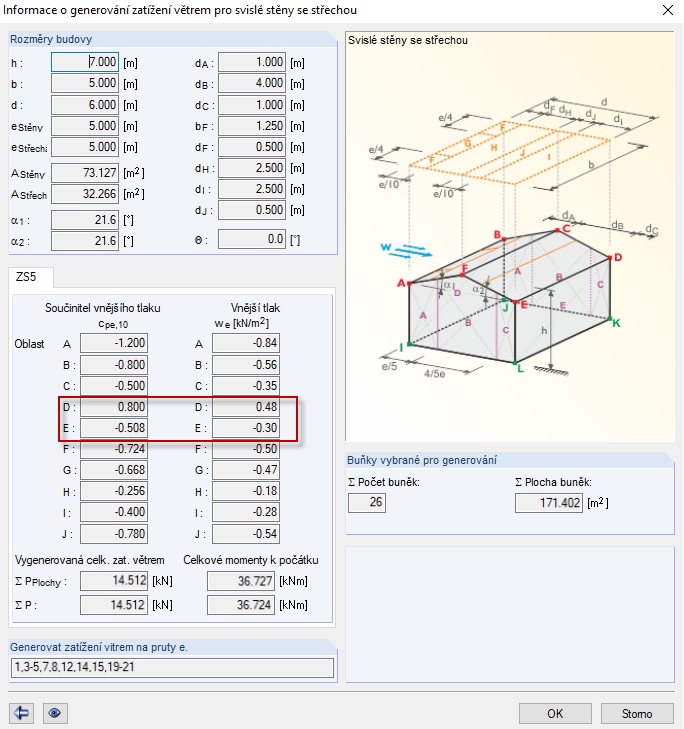Click external pressure value C (-0.35)
Image resolution: width=684 pixels, height=729 pixels.
point(246,386)
